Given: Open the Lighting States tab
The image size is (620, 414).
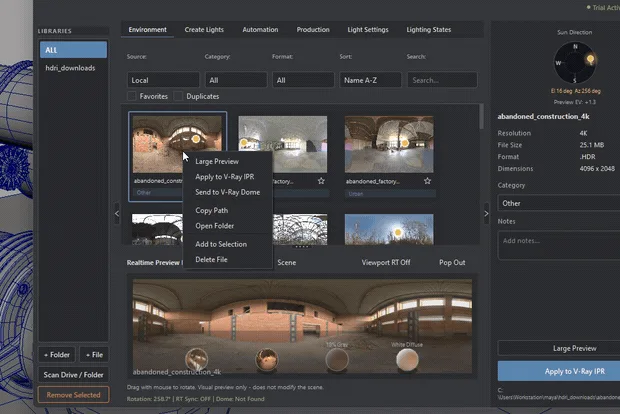Looking at the screenshot, I should 429,30.
